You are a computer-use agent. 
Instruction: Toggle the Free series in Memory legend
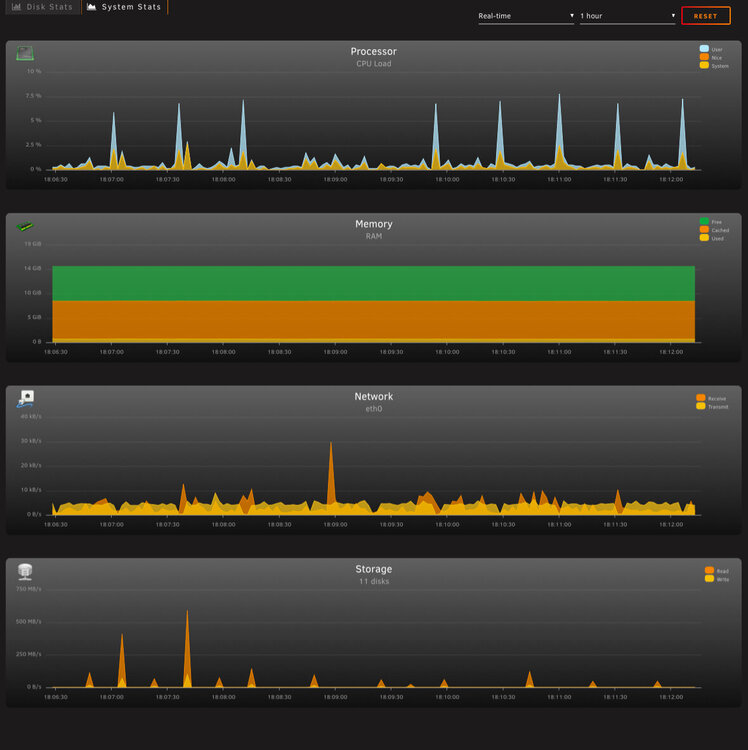(x=711, y=221)
